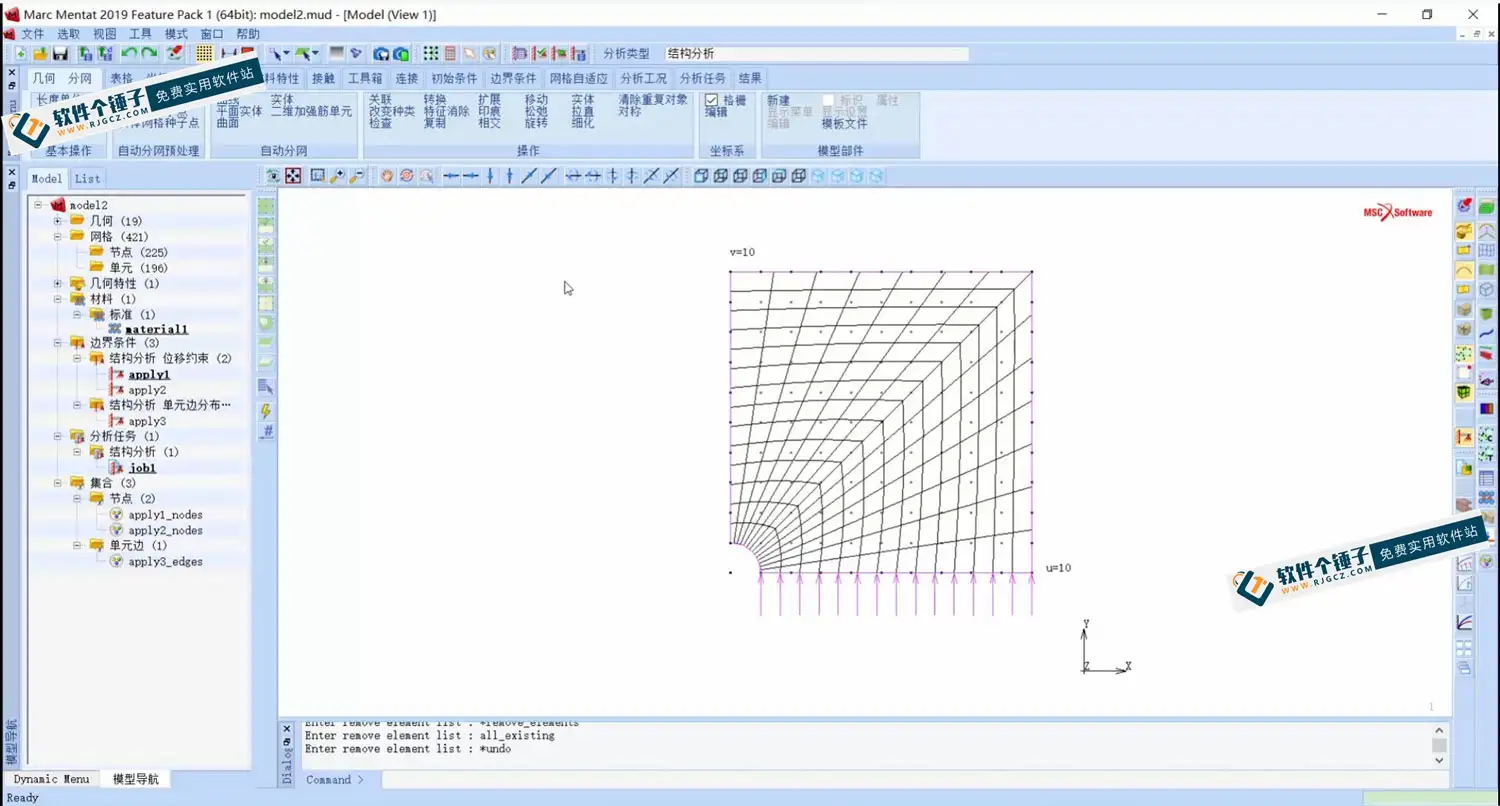Open the 选取 menu
Screen dimensions: 1500x806
coord(68,34)
